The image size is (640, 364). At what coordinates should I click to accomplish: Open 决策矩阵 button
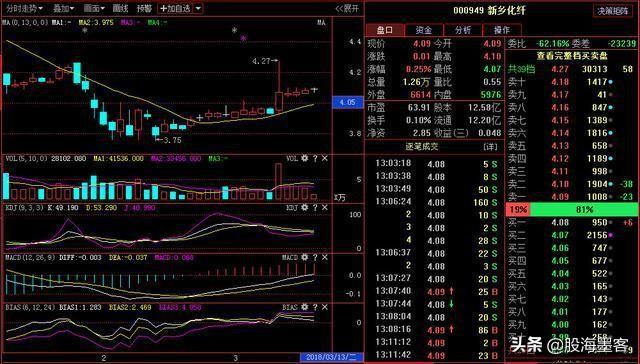point(613,11)
